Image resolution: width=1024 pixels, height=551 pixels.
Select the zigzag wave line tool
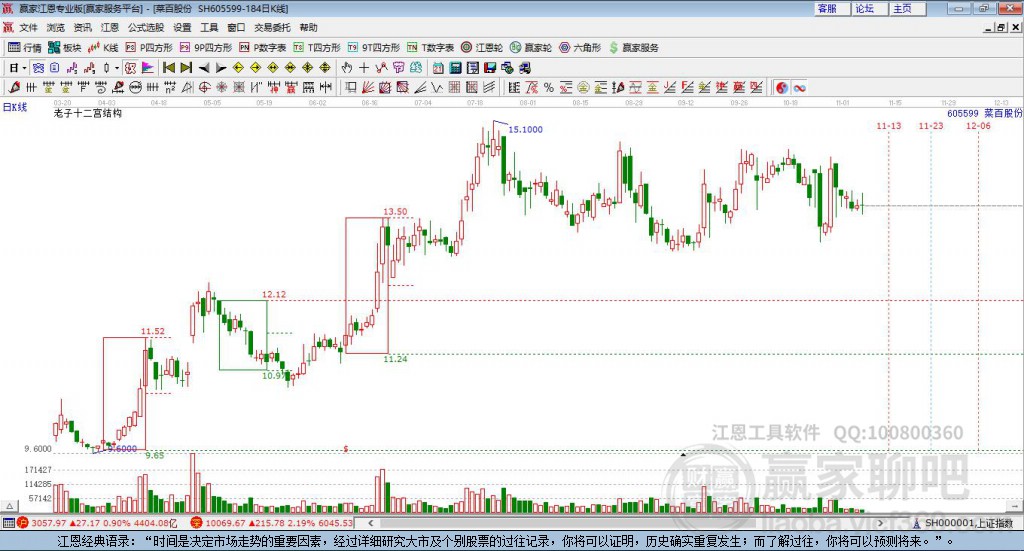(x=438, y=87)
